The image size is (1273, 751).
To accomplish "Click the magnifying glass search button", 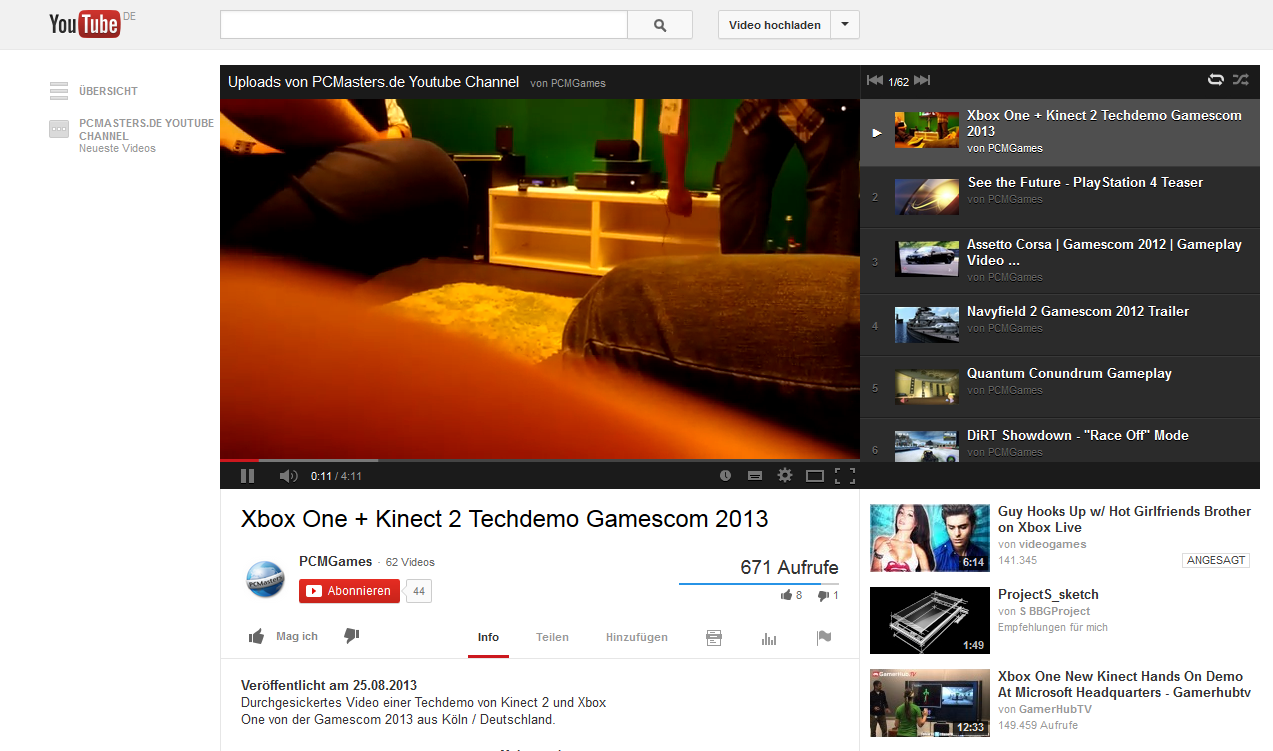I will pos(660,25).
